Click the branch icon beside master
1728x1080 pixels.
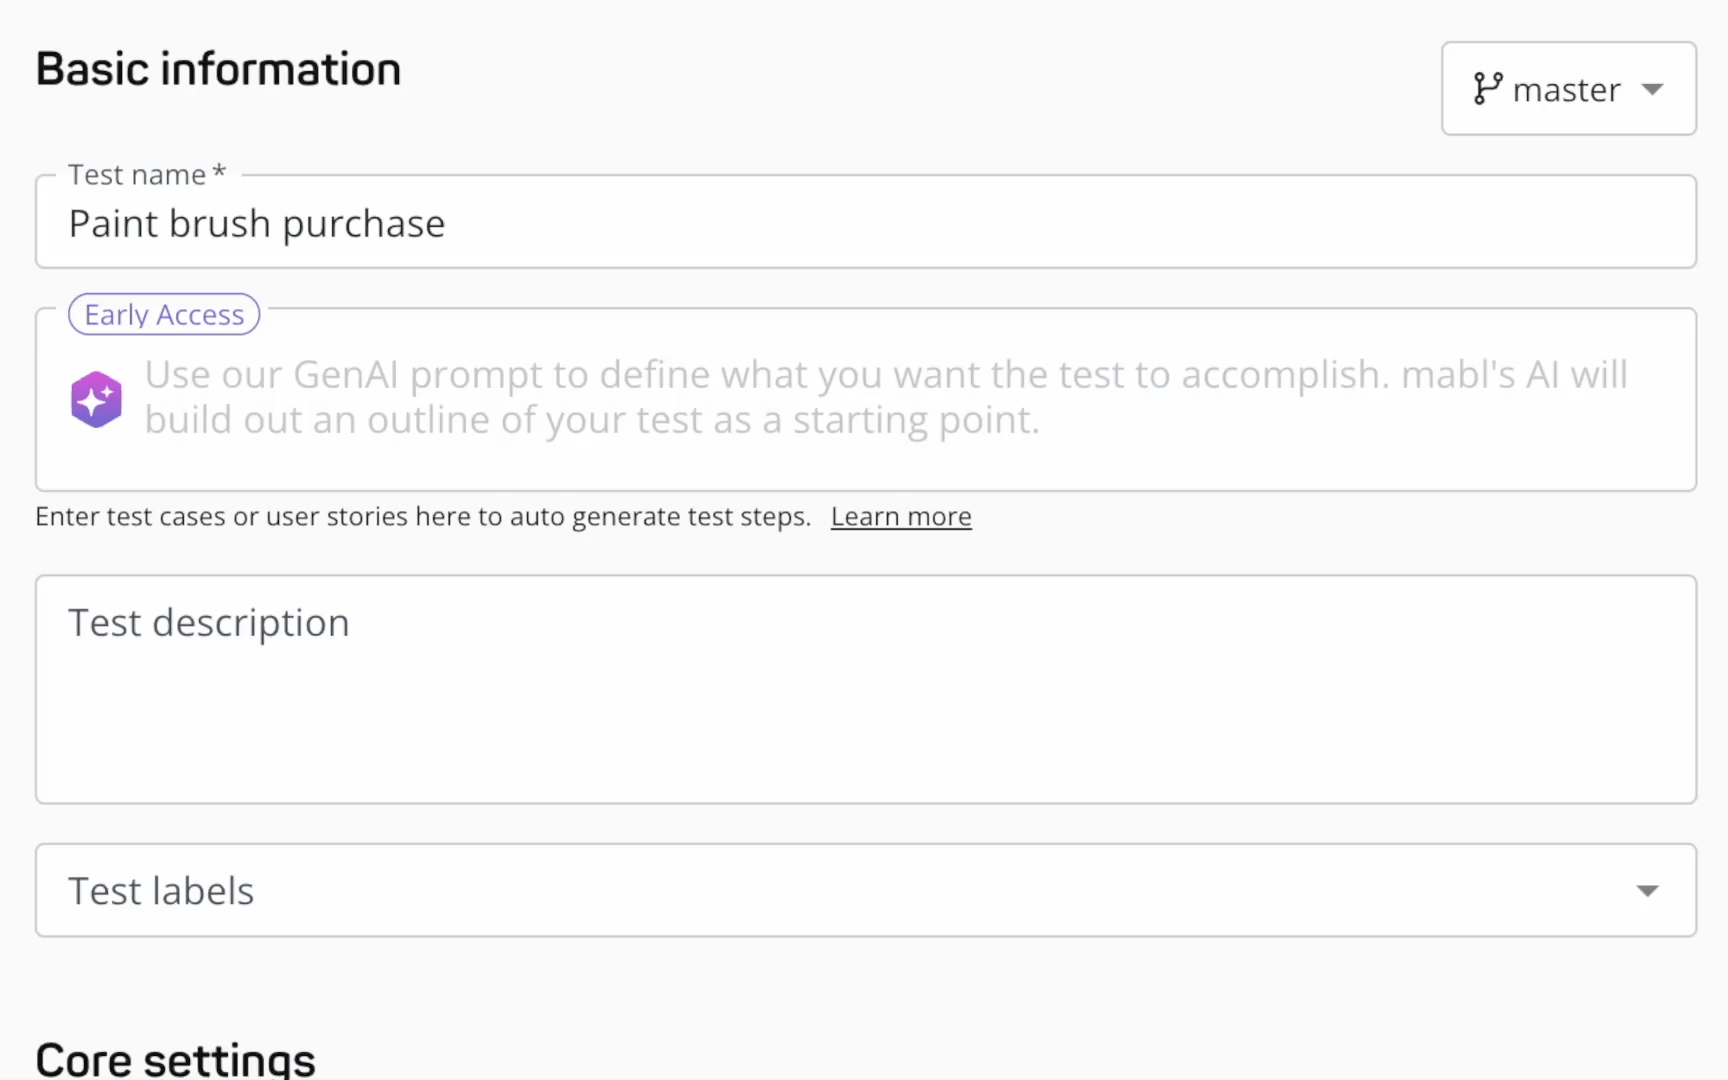tap(1490, 89)
